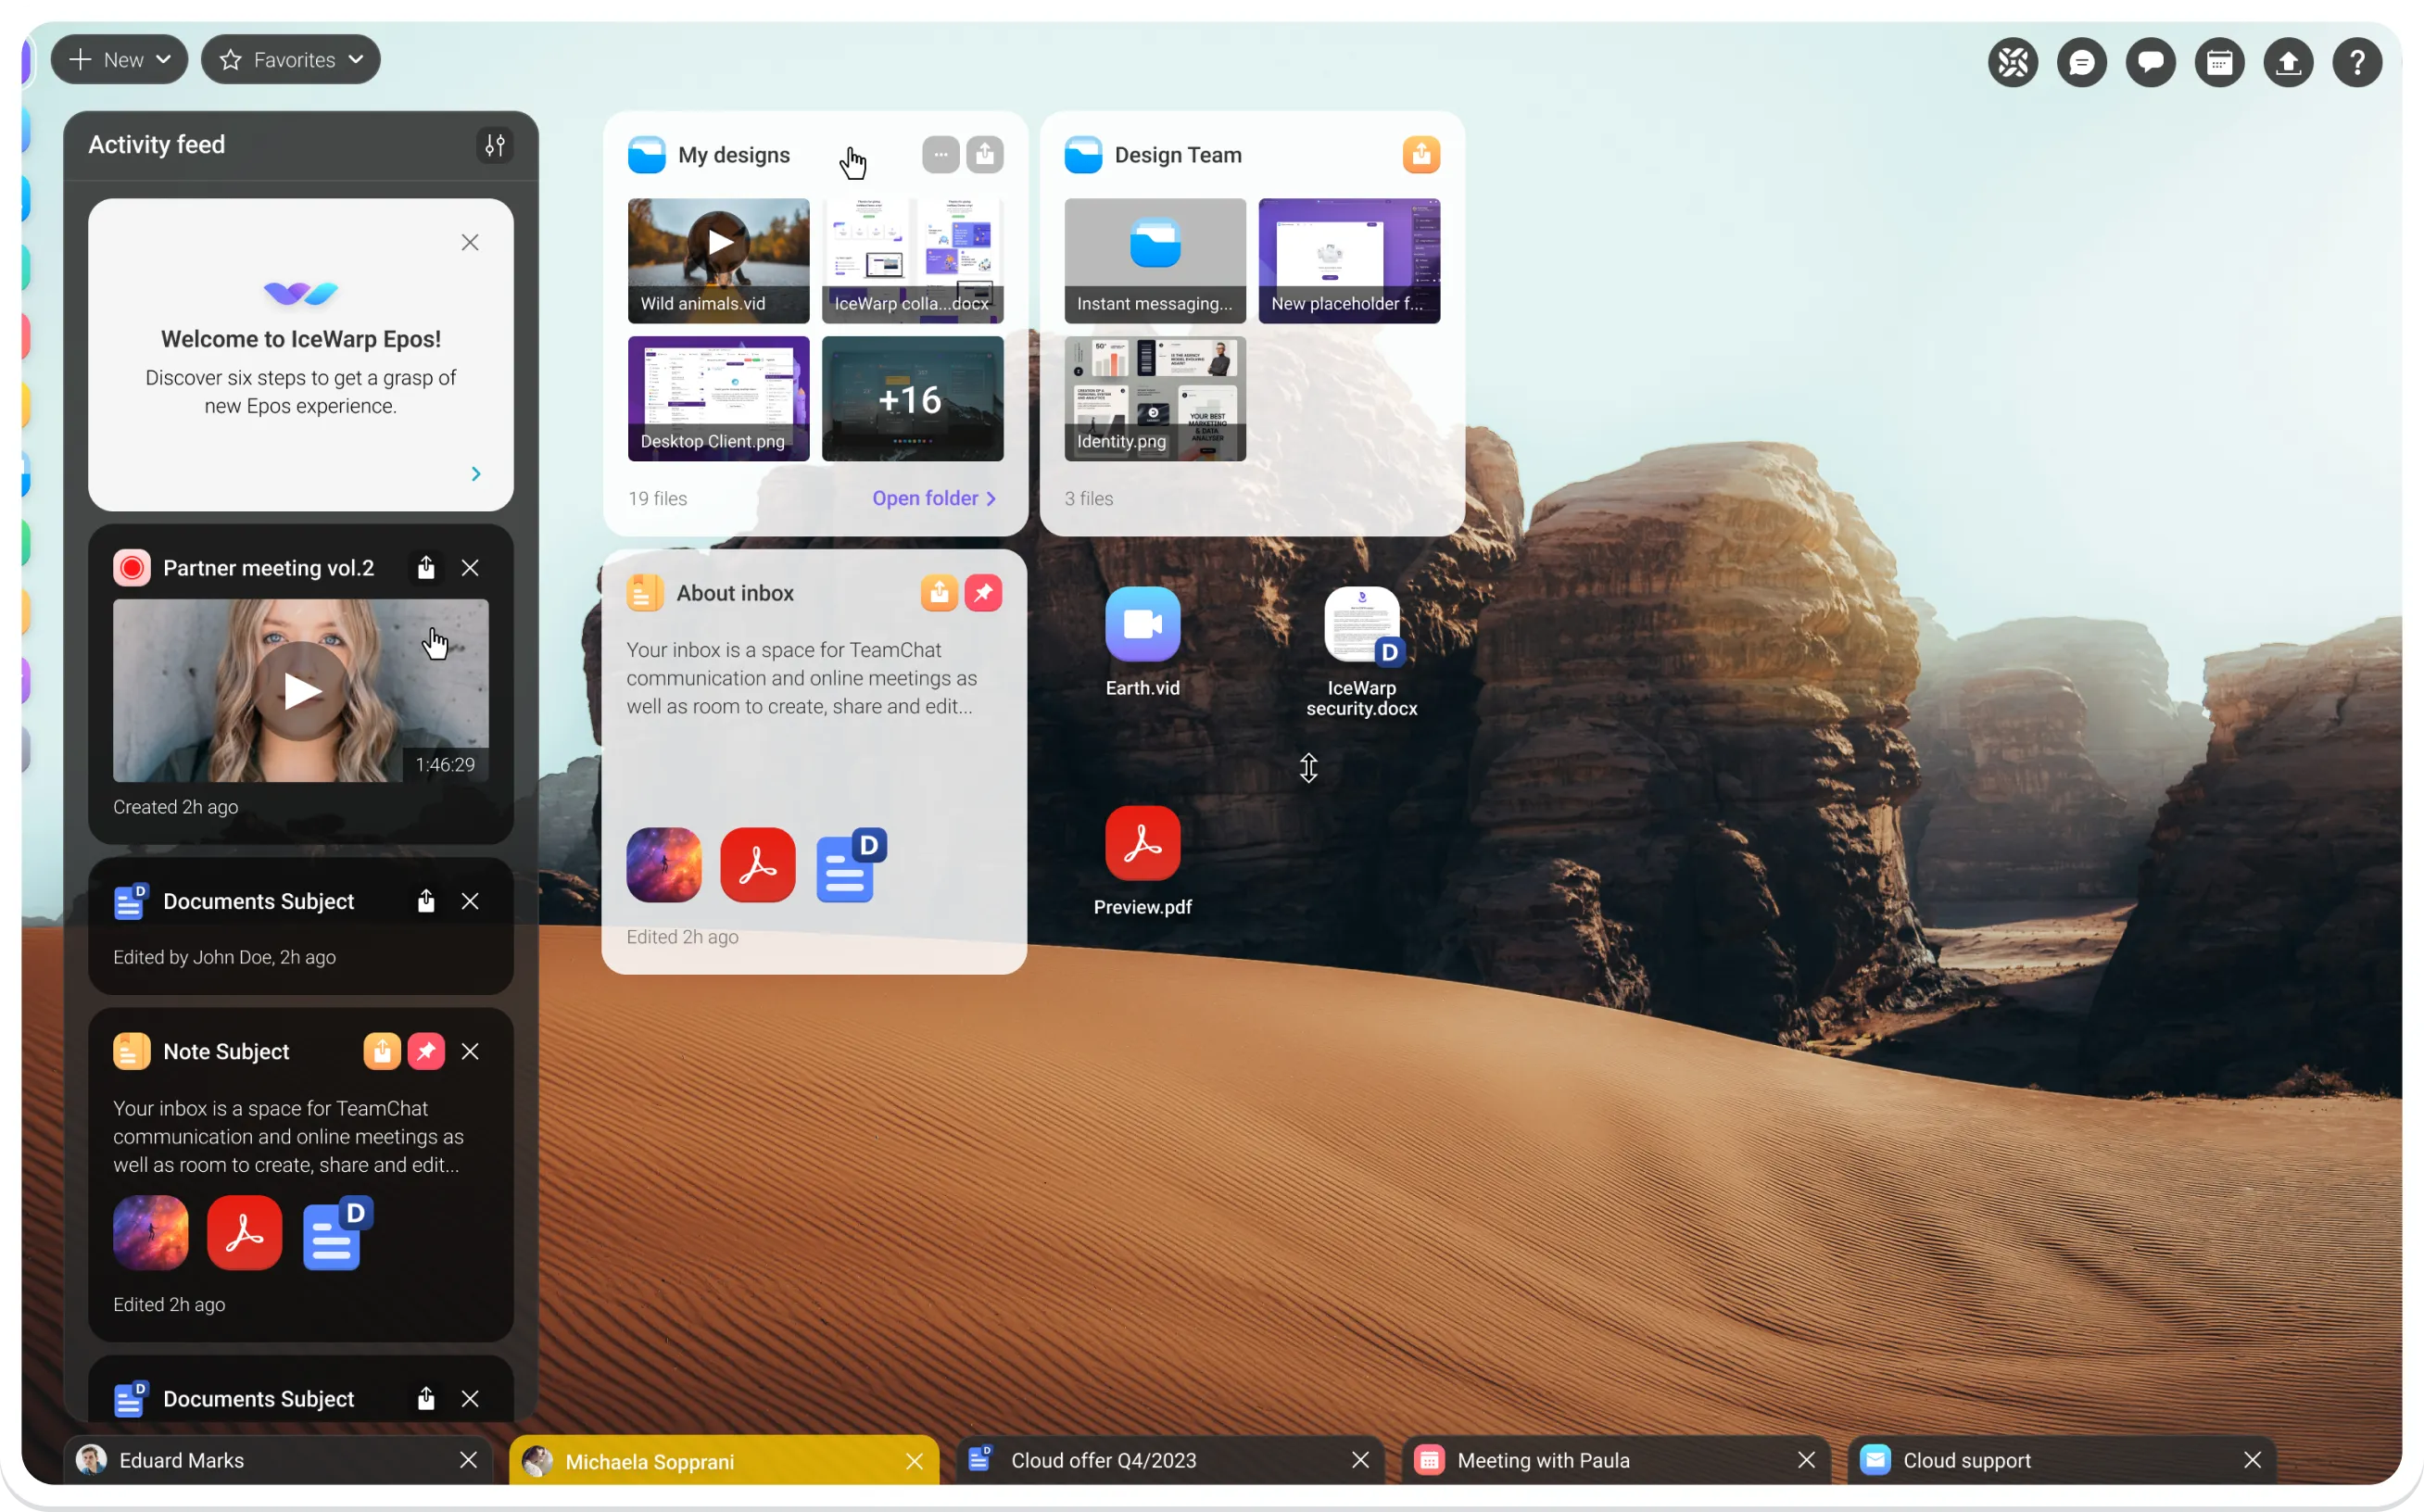Viewport: 2424px width, 1512px height.
Task: Click the Open folder link
Action: [x=933, y=498]
